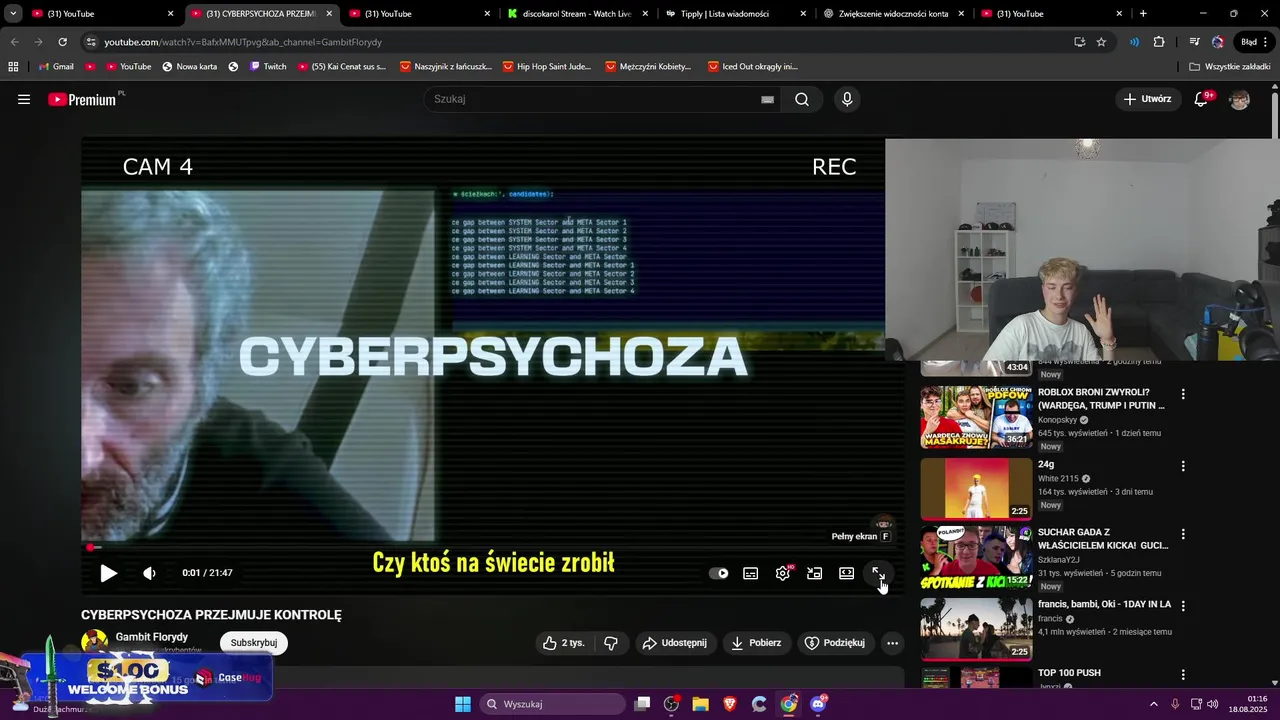Switch to the discokarol Stream tab
This screenshot has height=720, width=1280.
(575, 14)
